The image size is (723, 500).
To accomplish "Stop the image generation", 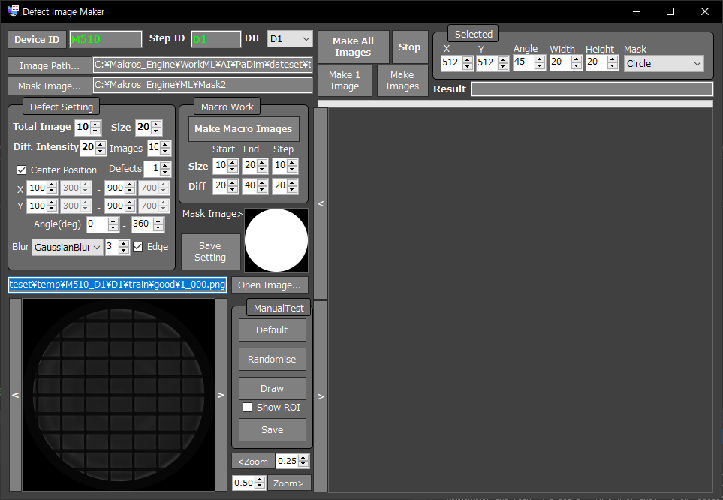I will pyautogui.click(x=409, y=47).
